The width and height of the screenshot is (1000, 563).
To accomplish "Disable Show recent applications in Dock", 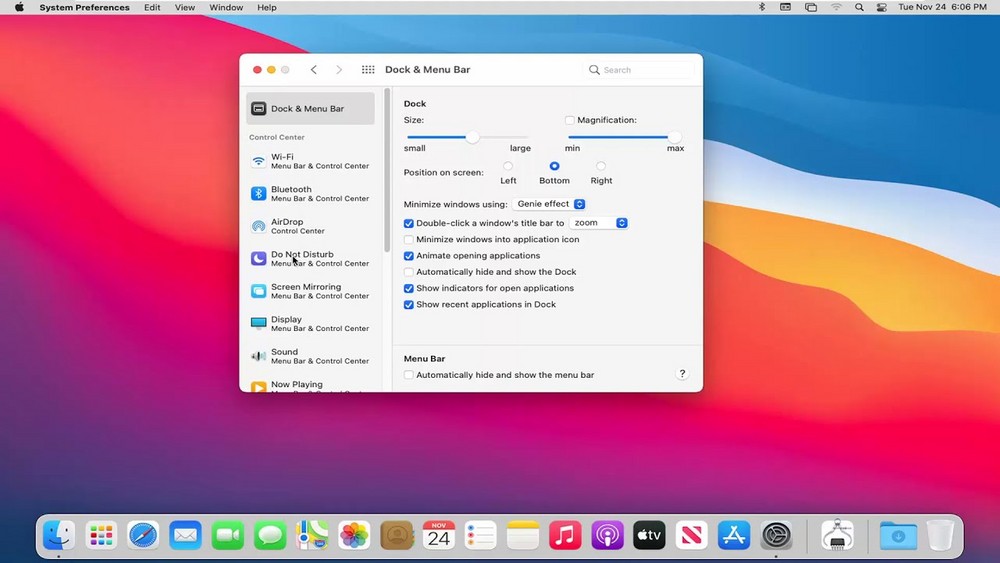I will tap(409, 305).
